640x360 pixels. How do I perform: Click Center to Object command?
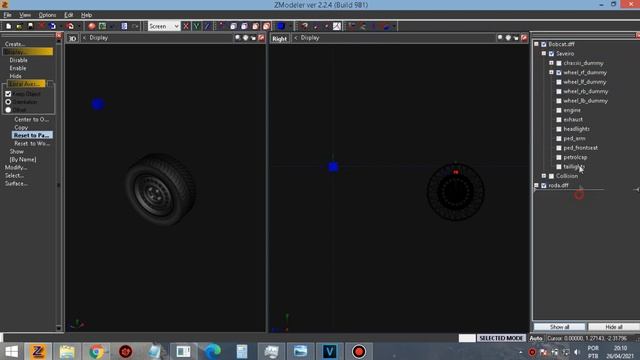pos(31,120)
